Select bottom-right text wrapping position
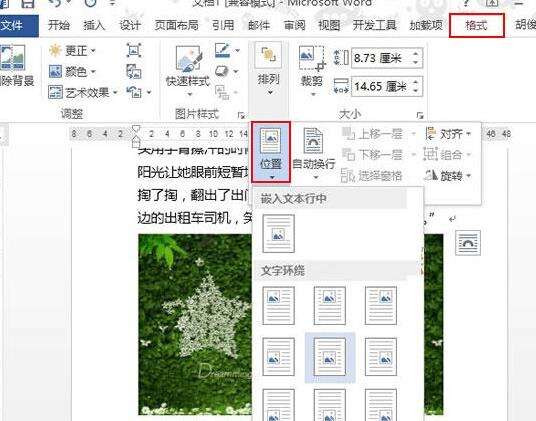536x421 pixels. coord(381,405)
